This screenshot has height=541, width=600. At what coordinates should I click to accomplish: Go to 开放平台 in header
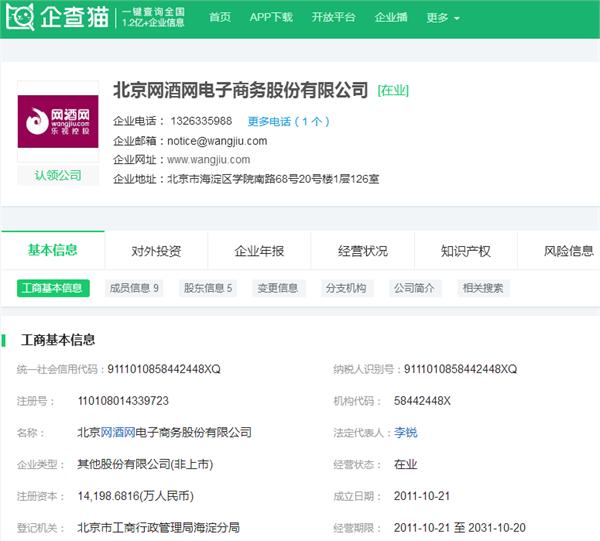(333, 17)
